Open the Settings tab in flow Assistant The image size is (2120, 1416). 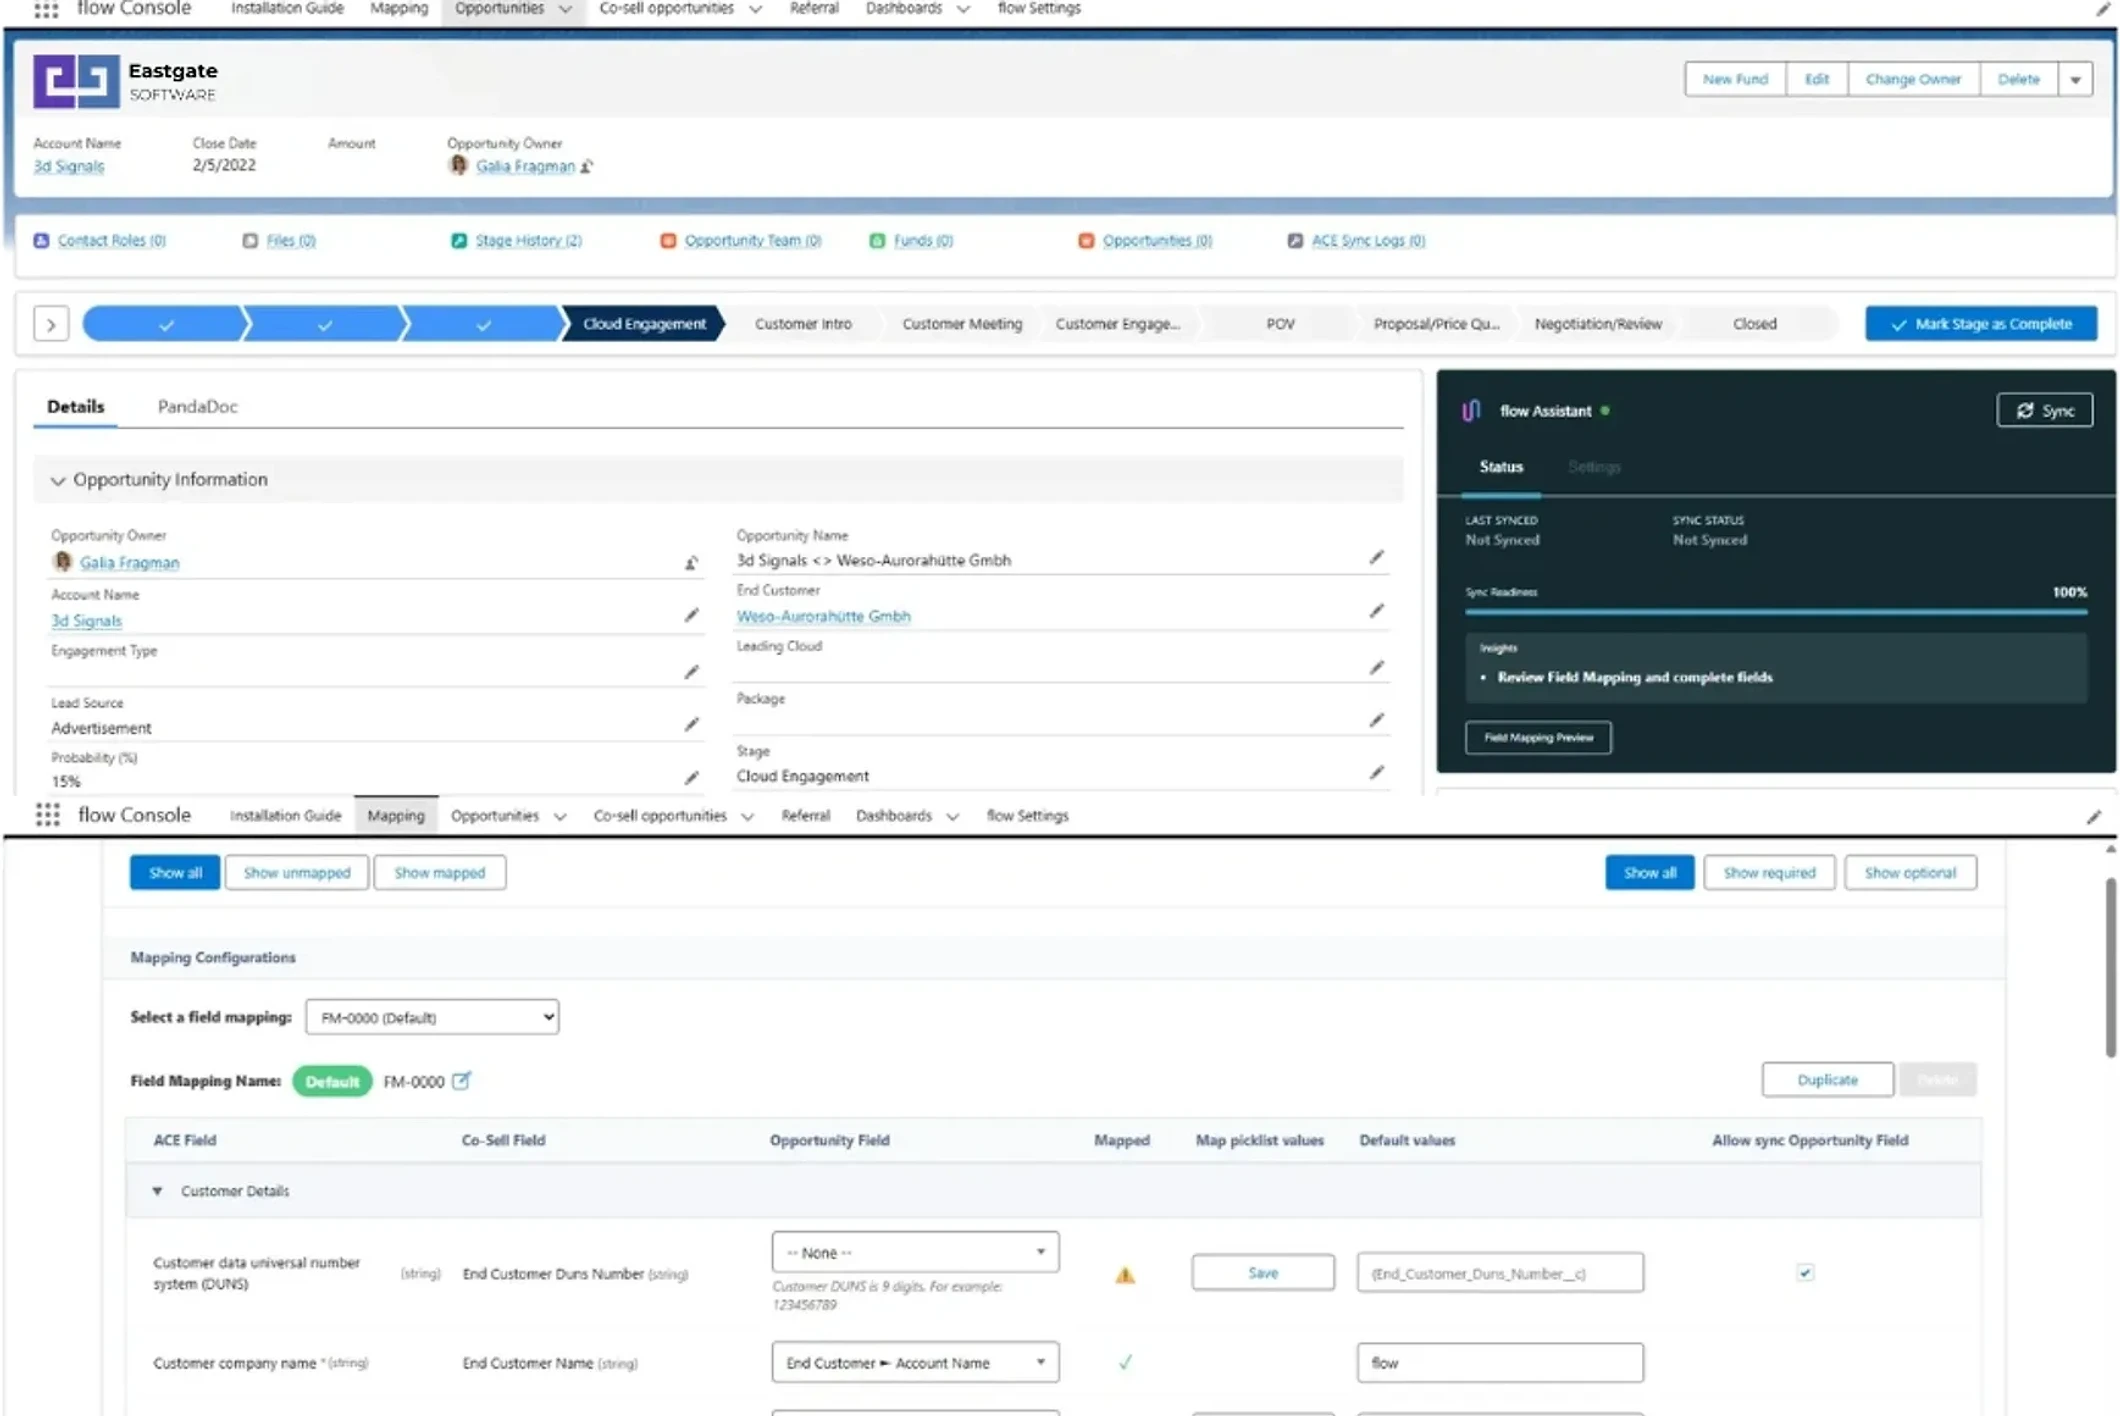pyautogui.click(x=1594, y=467)
